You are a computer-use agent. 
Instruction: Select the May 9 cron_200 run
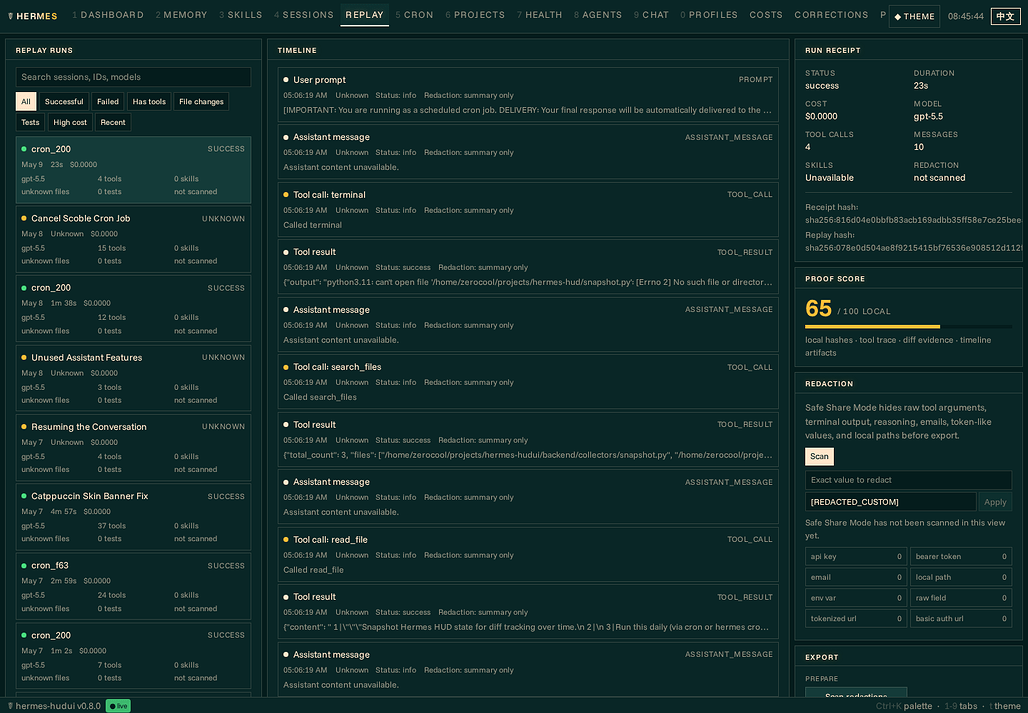[x=133, y=170]
